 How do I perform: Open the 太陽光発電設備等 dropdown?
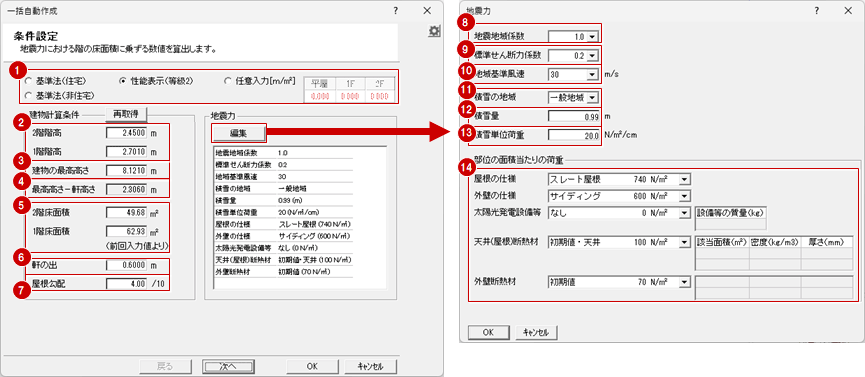[x=685, y=212]
